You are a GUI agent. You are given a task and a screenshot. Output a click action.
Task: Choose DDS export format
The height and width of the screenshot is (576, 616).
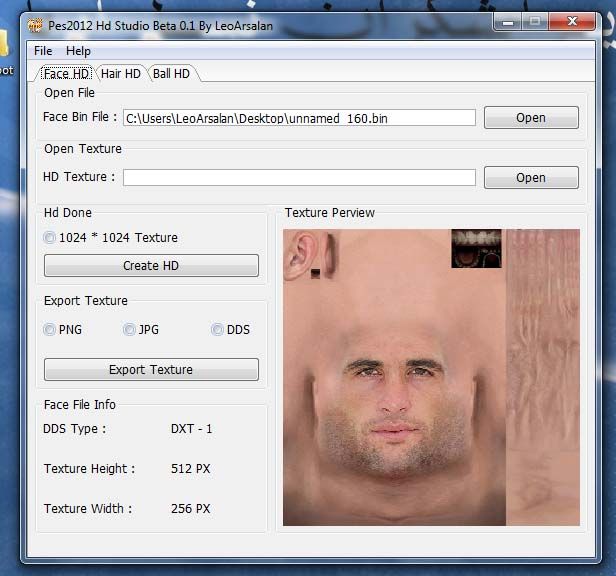217,329
